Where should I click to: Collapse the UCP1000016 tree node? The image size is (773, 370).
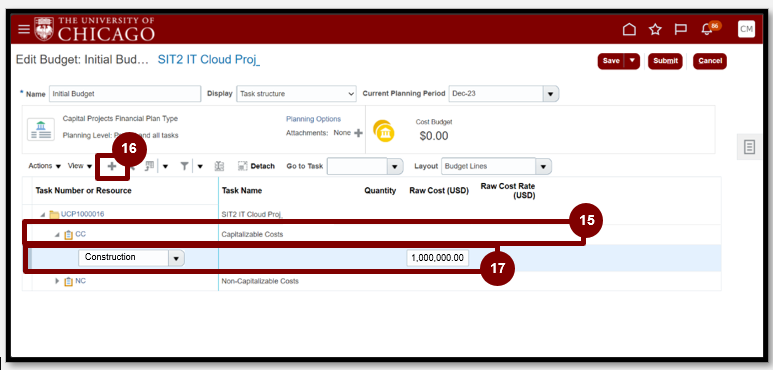[x=43, y=214]
